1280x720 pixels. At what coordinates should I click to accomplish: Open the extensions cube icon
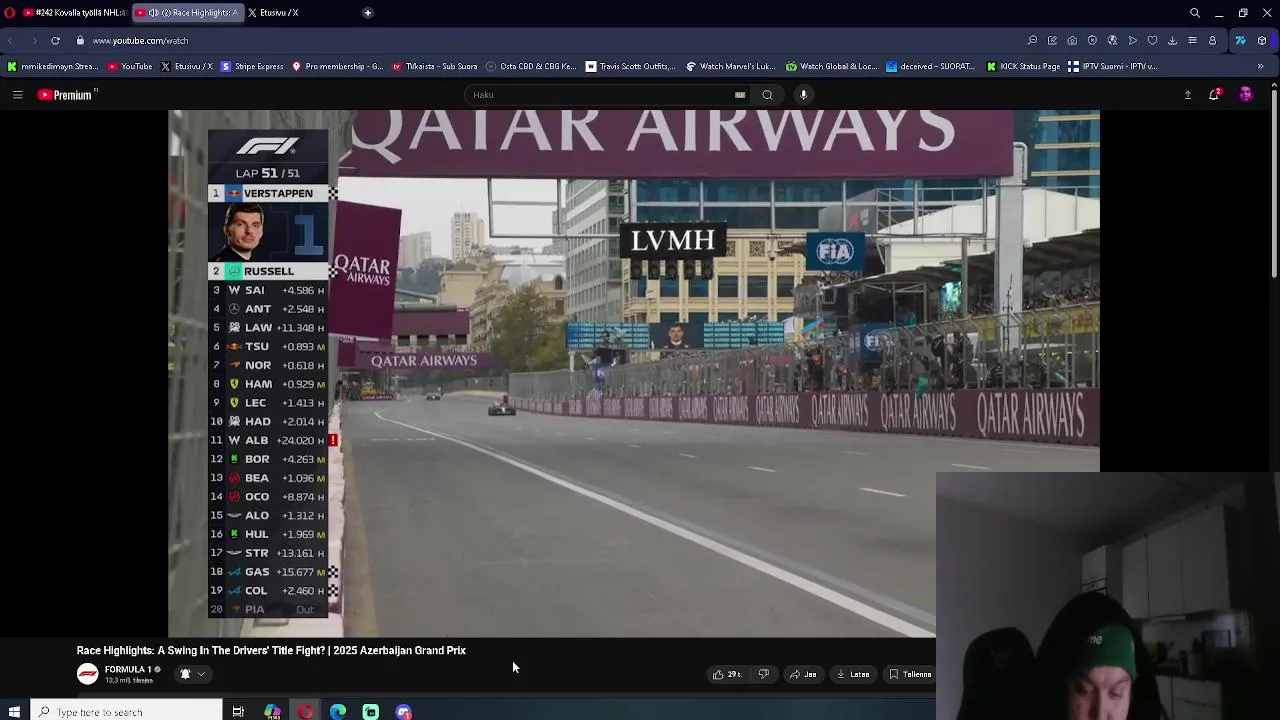click(1262, 41)
